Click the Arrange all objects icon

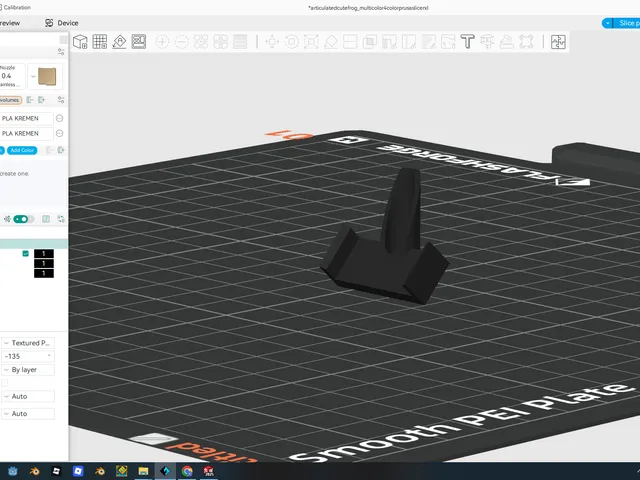[139, 42]
